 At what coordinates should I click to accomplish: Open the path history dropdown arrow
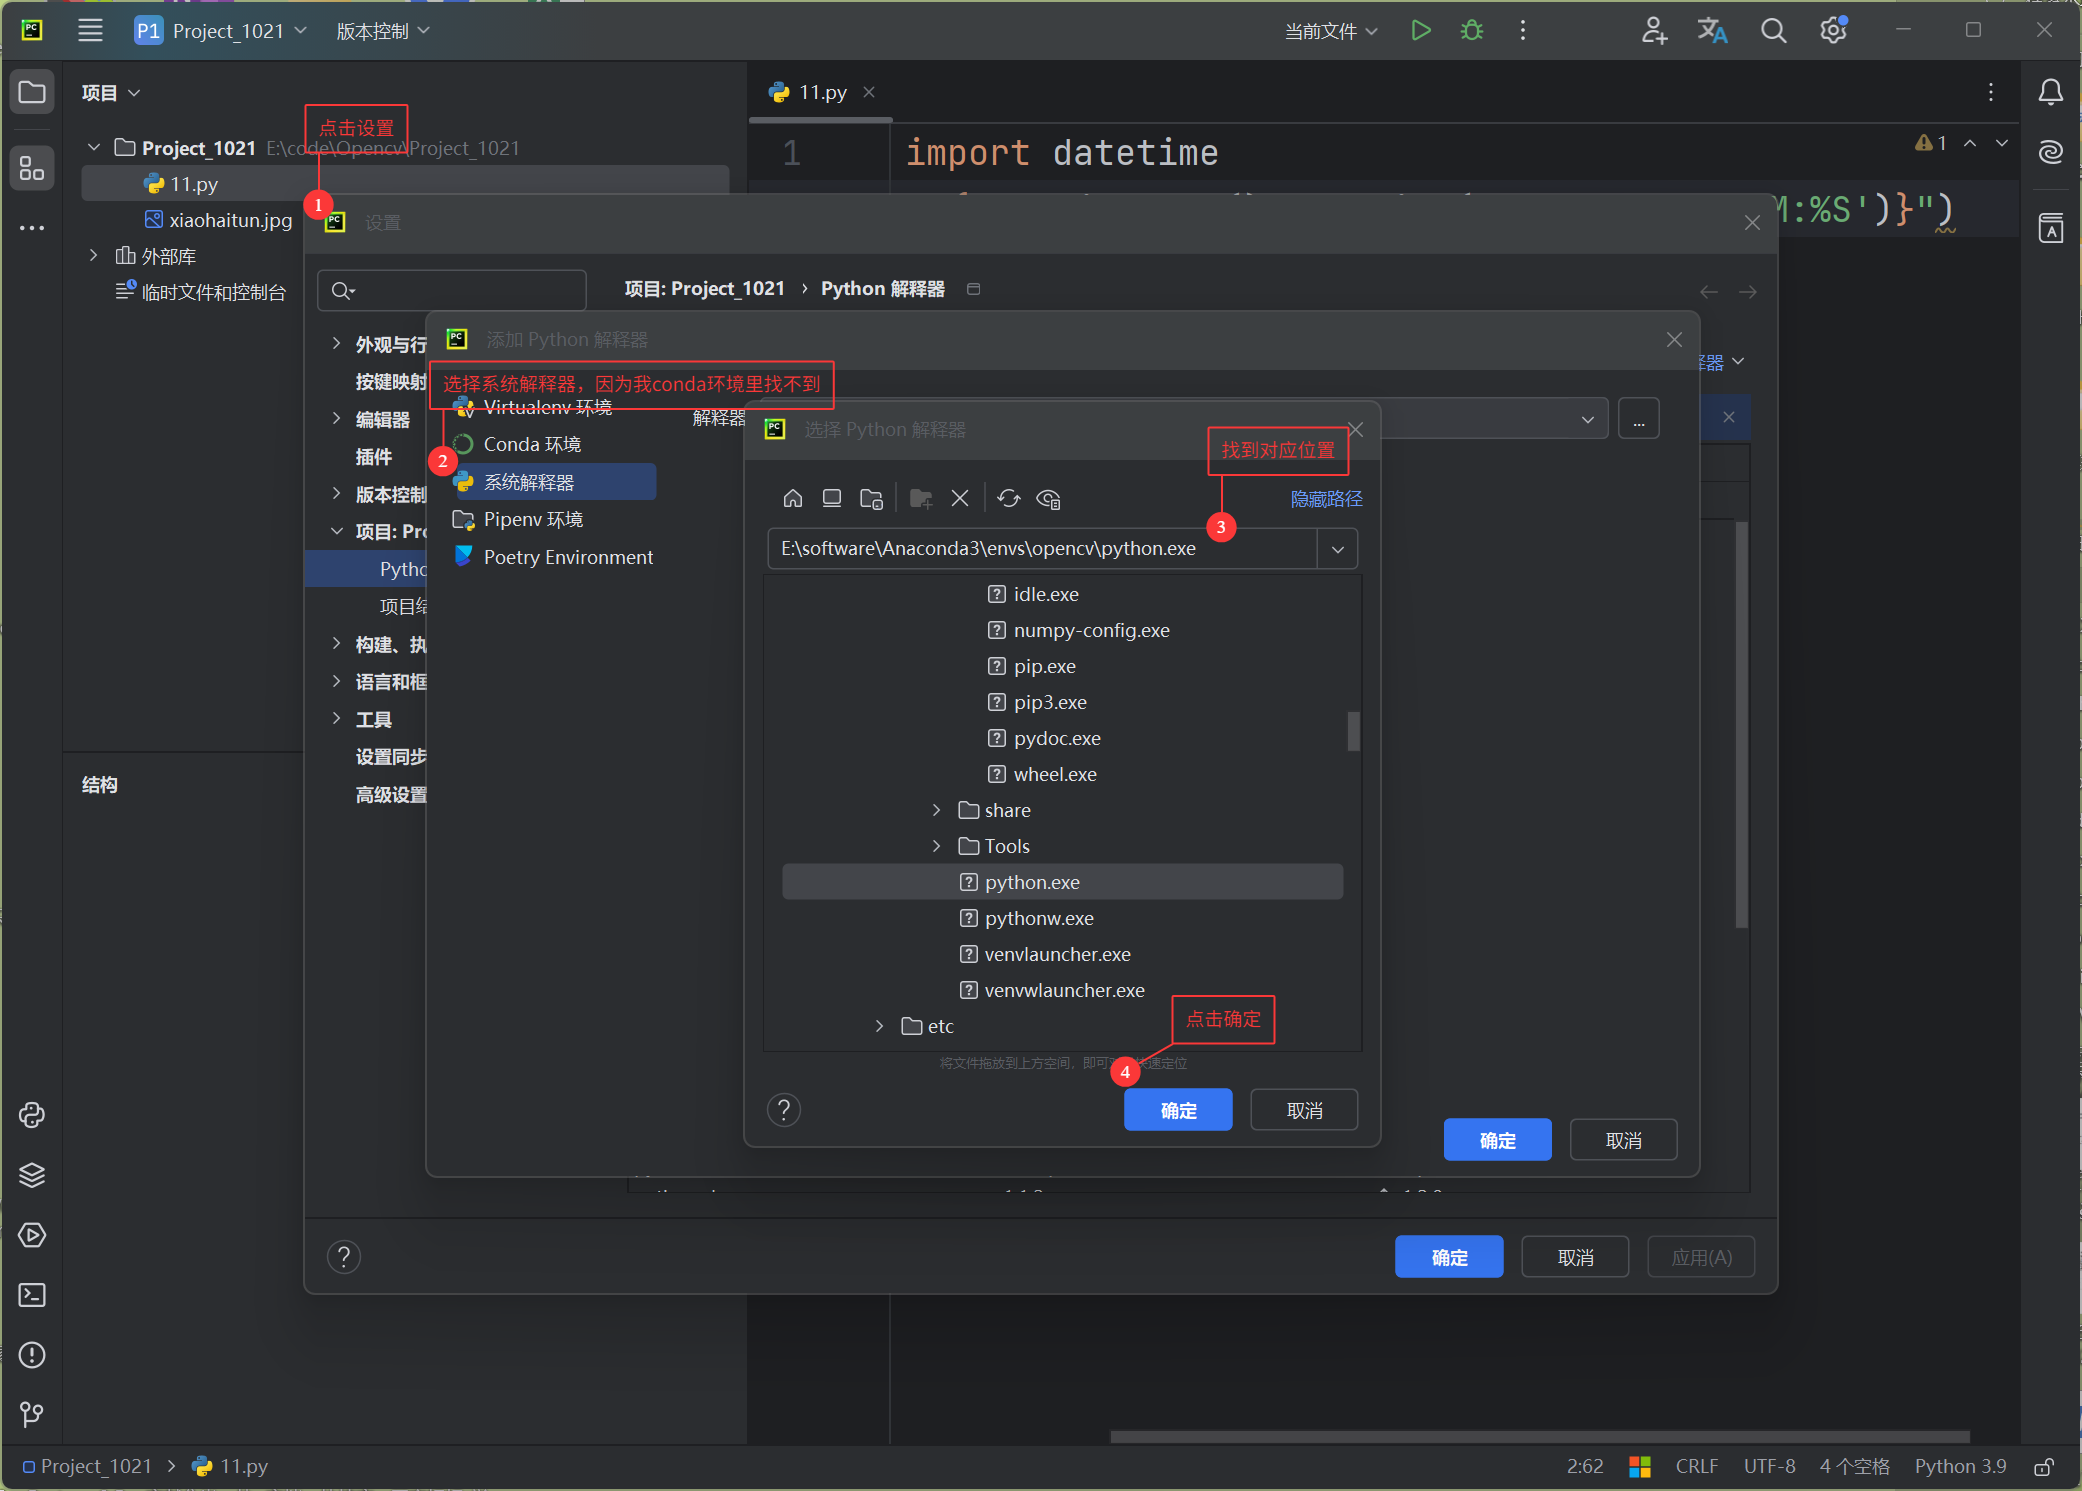pyautogui.click(x=1337, y=549)
